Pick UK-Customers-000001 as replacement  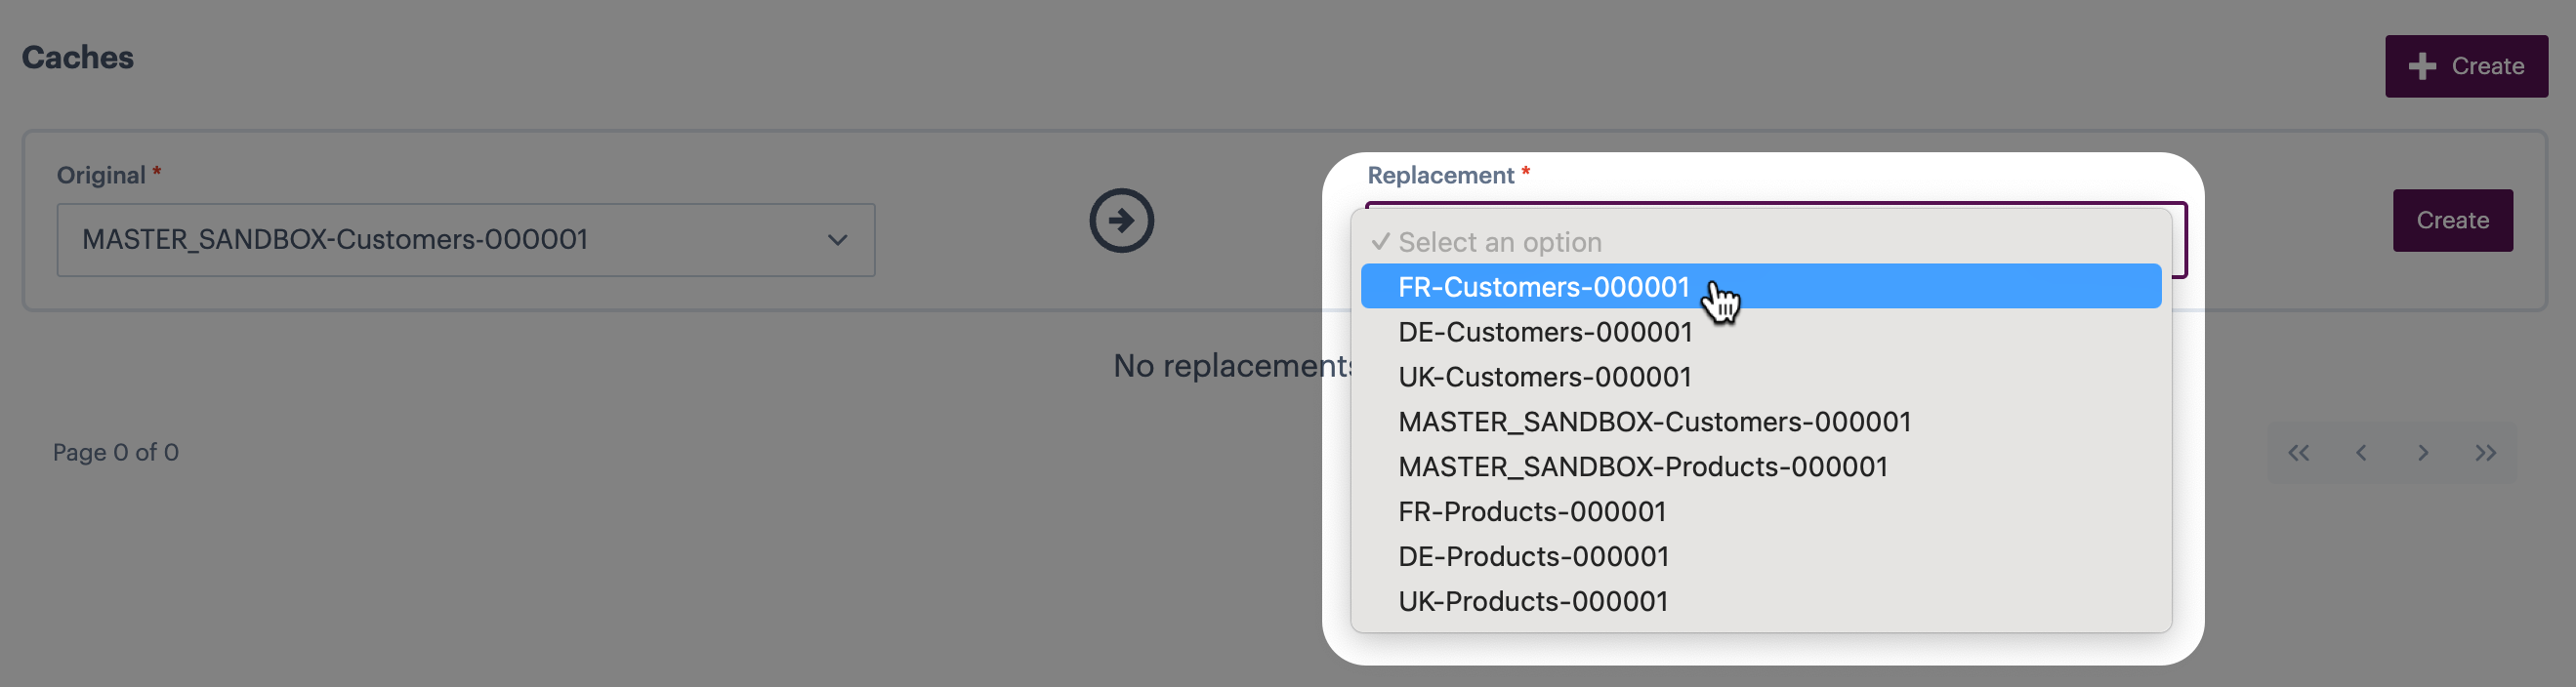tap(1544, 377)
